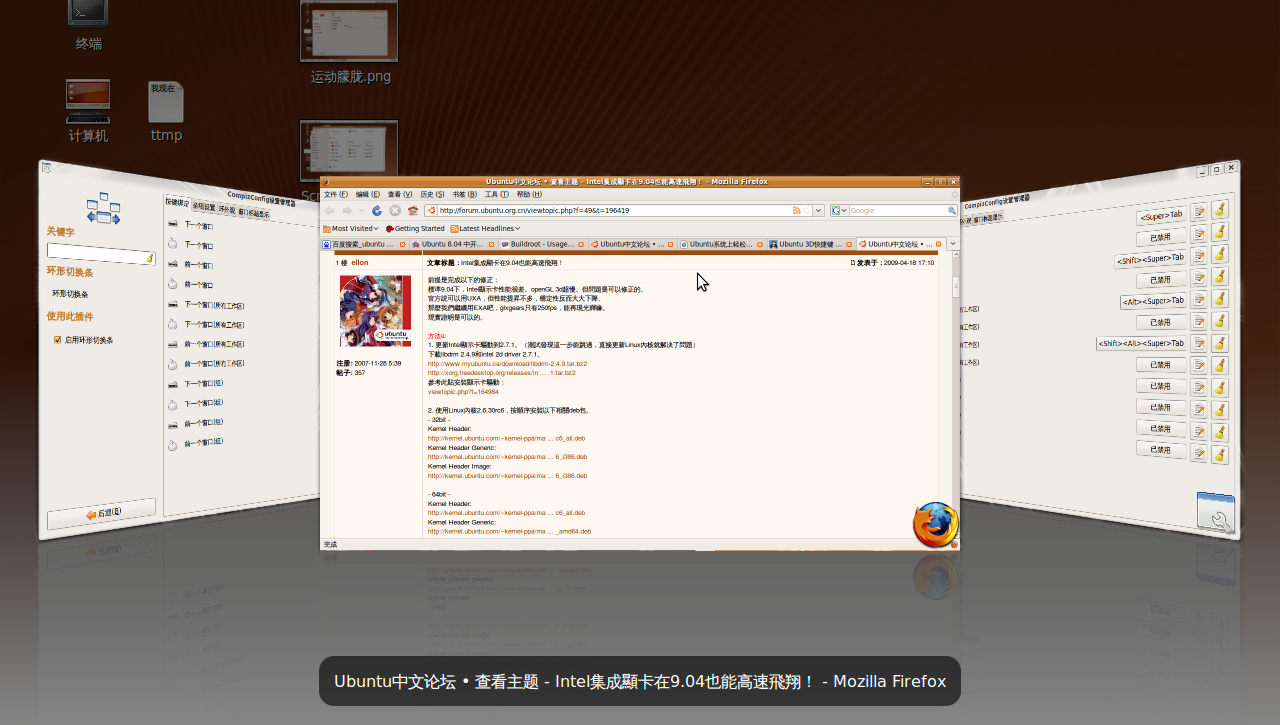Image resolution: width=1280 pixels, height=725 pixels.
Task: Click the search magnifier icon in Firefox
Action: click(952, 211)
